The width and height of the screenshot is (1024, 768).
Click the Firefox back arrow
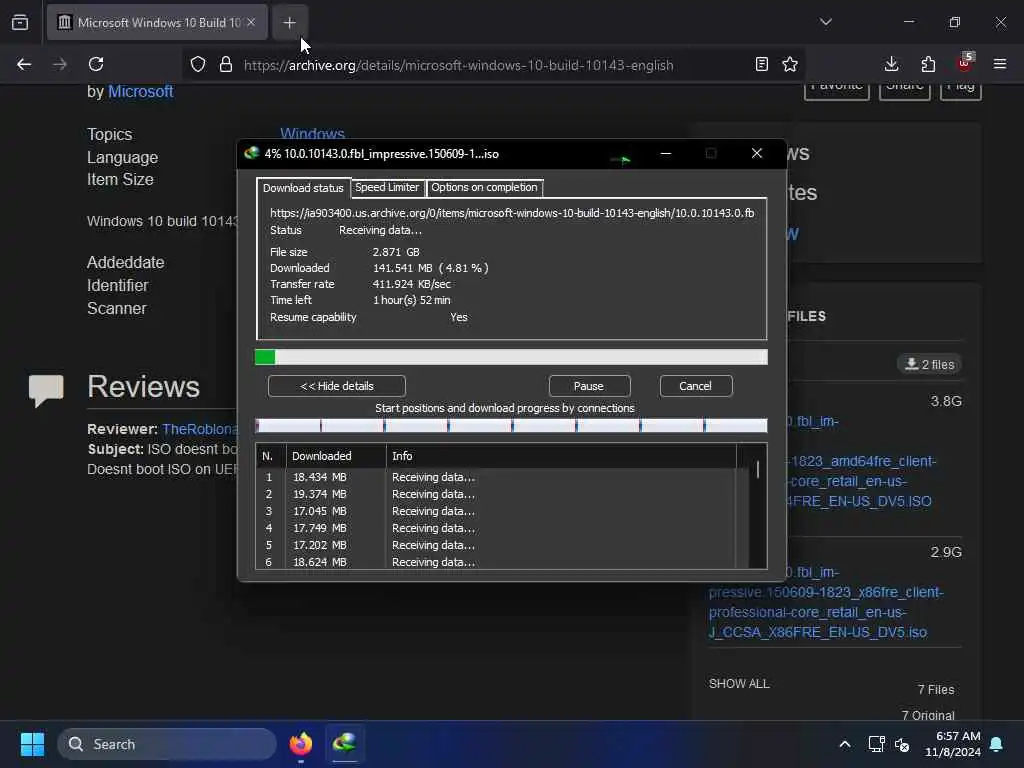click(x=24, y=64)
